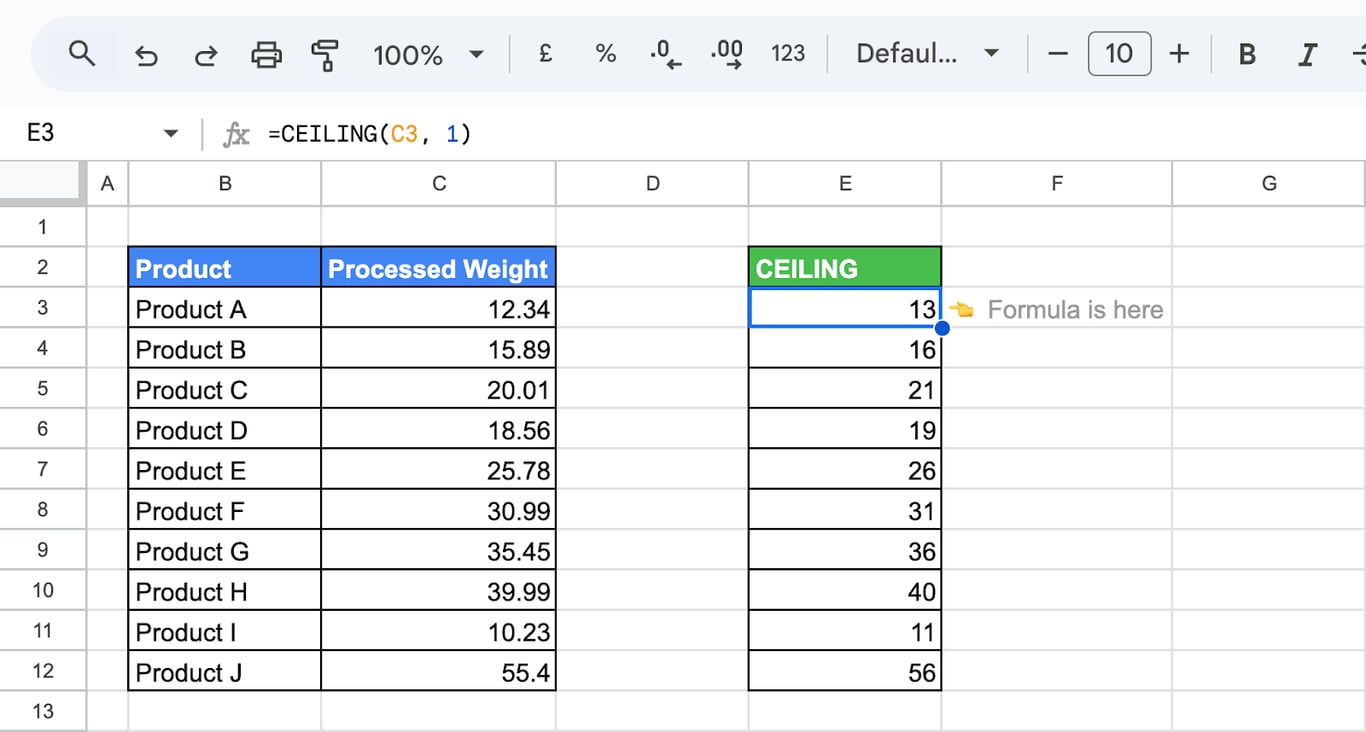The width and height of the screenshot is (1366, 732).
Task: Select column F header
Action: click(1057, 184)
